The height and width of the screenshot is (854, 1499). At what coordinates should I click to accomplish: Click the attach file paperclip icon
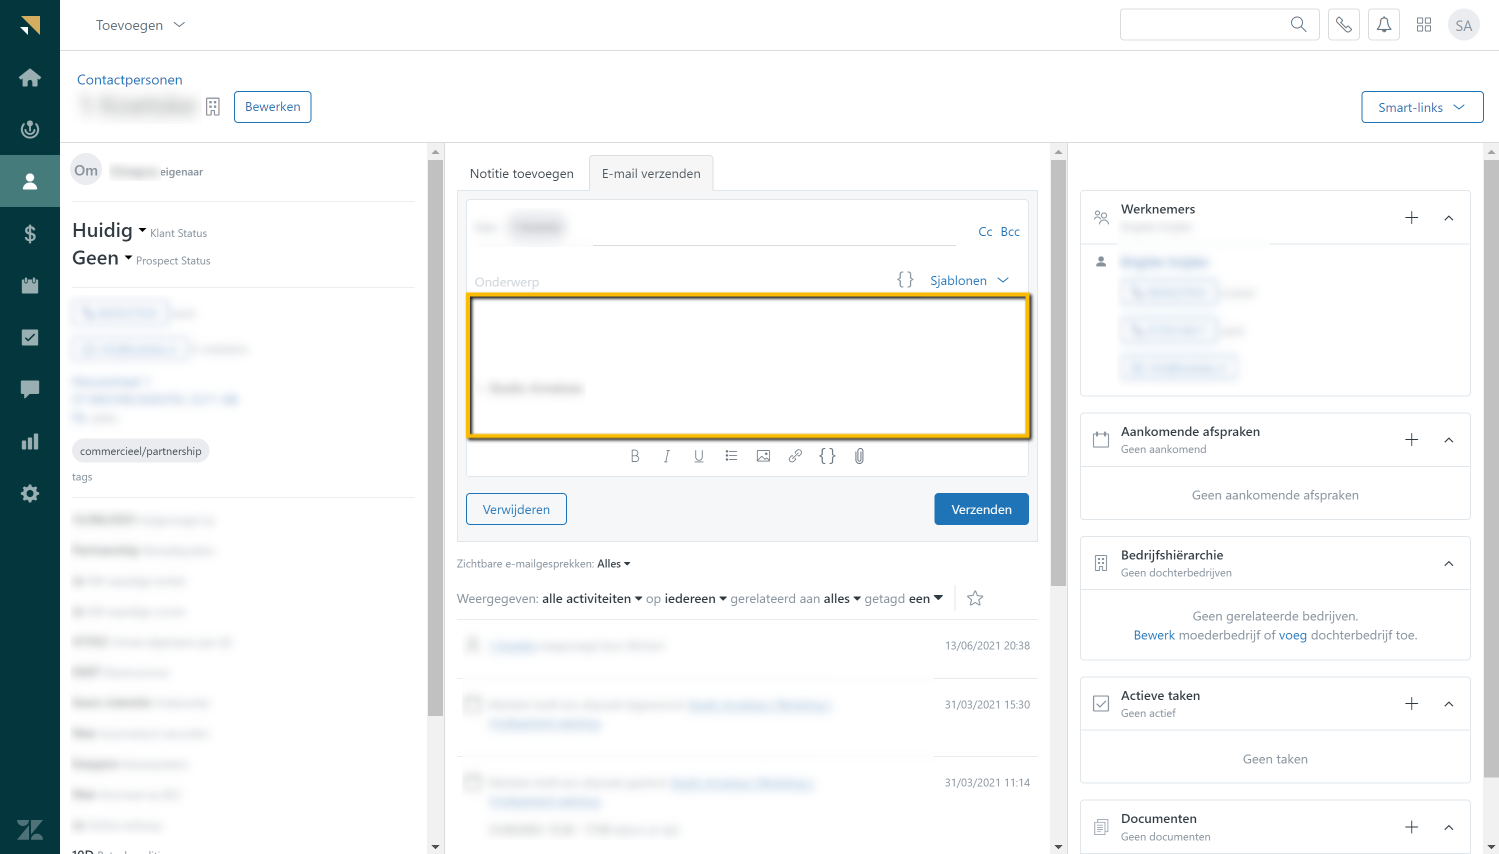[x=859, y=456]
